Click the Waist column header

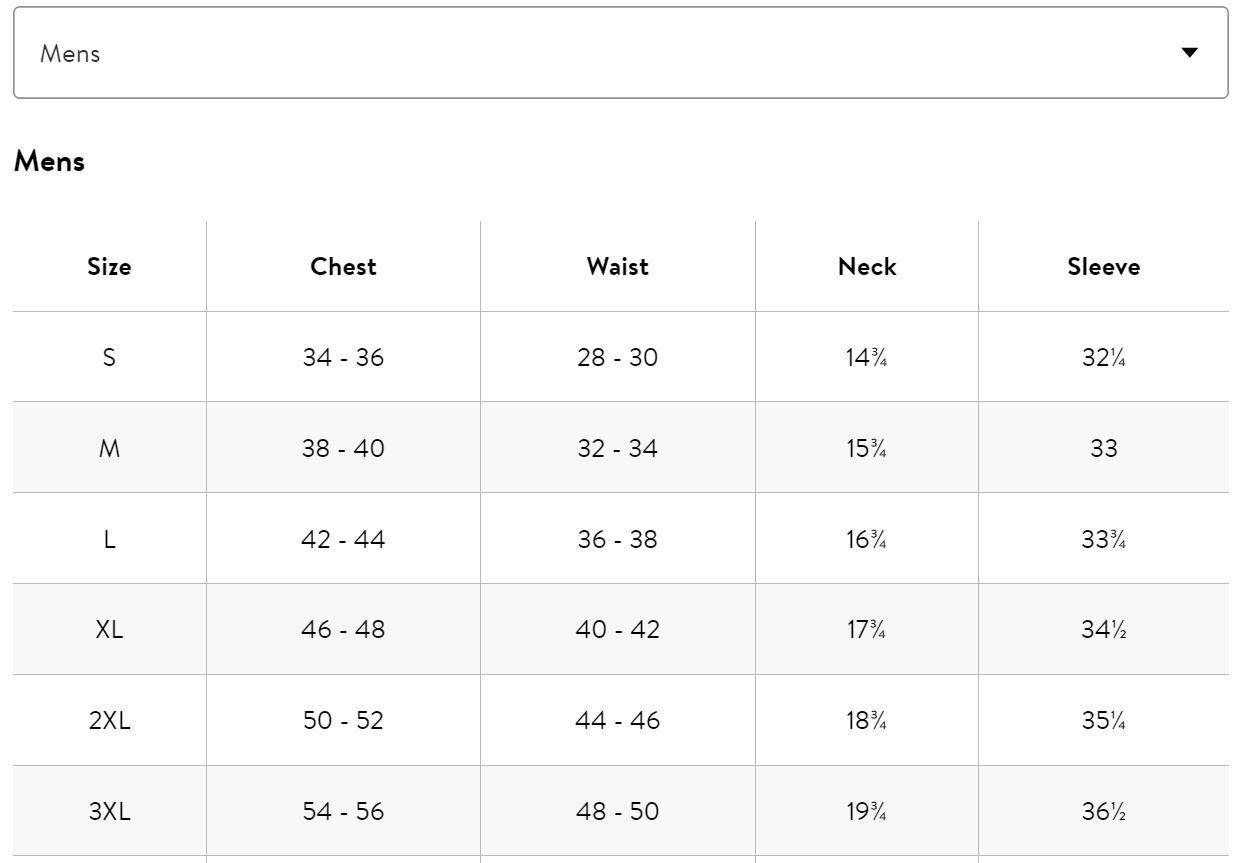click(617, 267)
